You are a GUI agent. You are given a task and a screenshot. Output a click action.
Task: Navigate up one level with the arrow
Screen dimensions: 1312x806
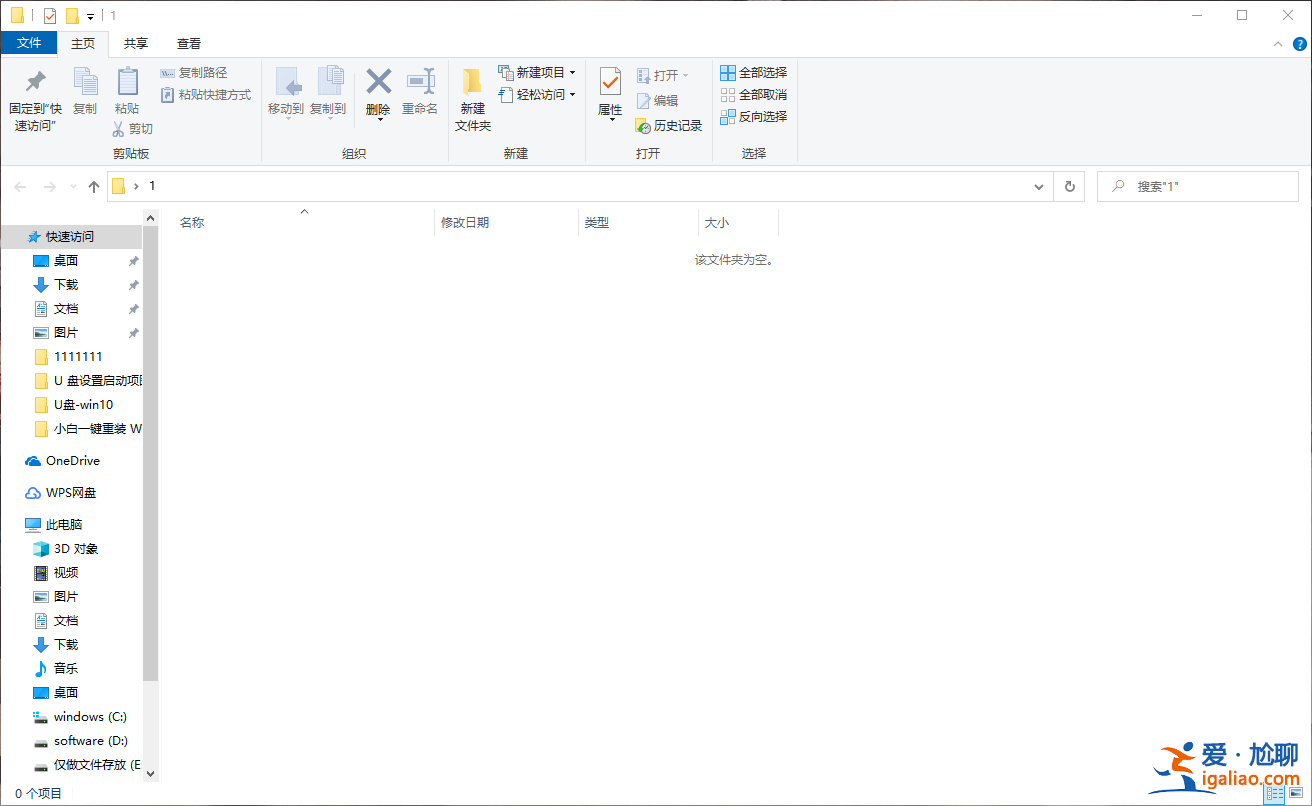coord(93,186)
